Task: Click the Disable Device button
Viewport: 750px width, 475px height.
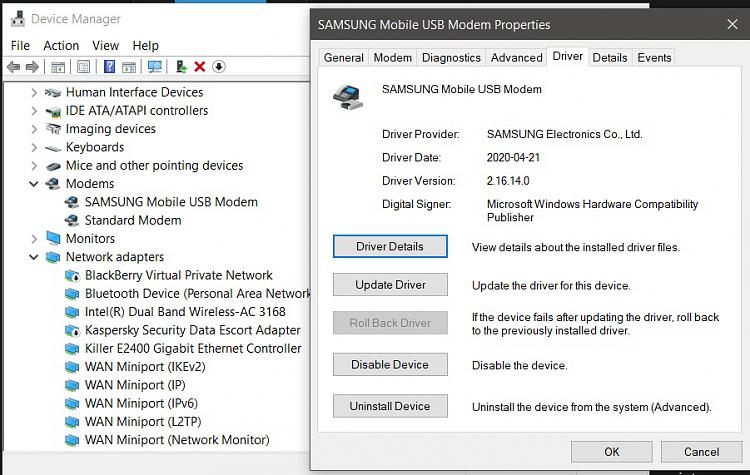Action: (390, 365)
